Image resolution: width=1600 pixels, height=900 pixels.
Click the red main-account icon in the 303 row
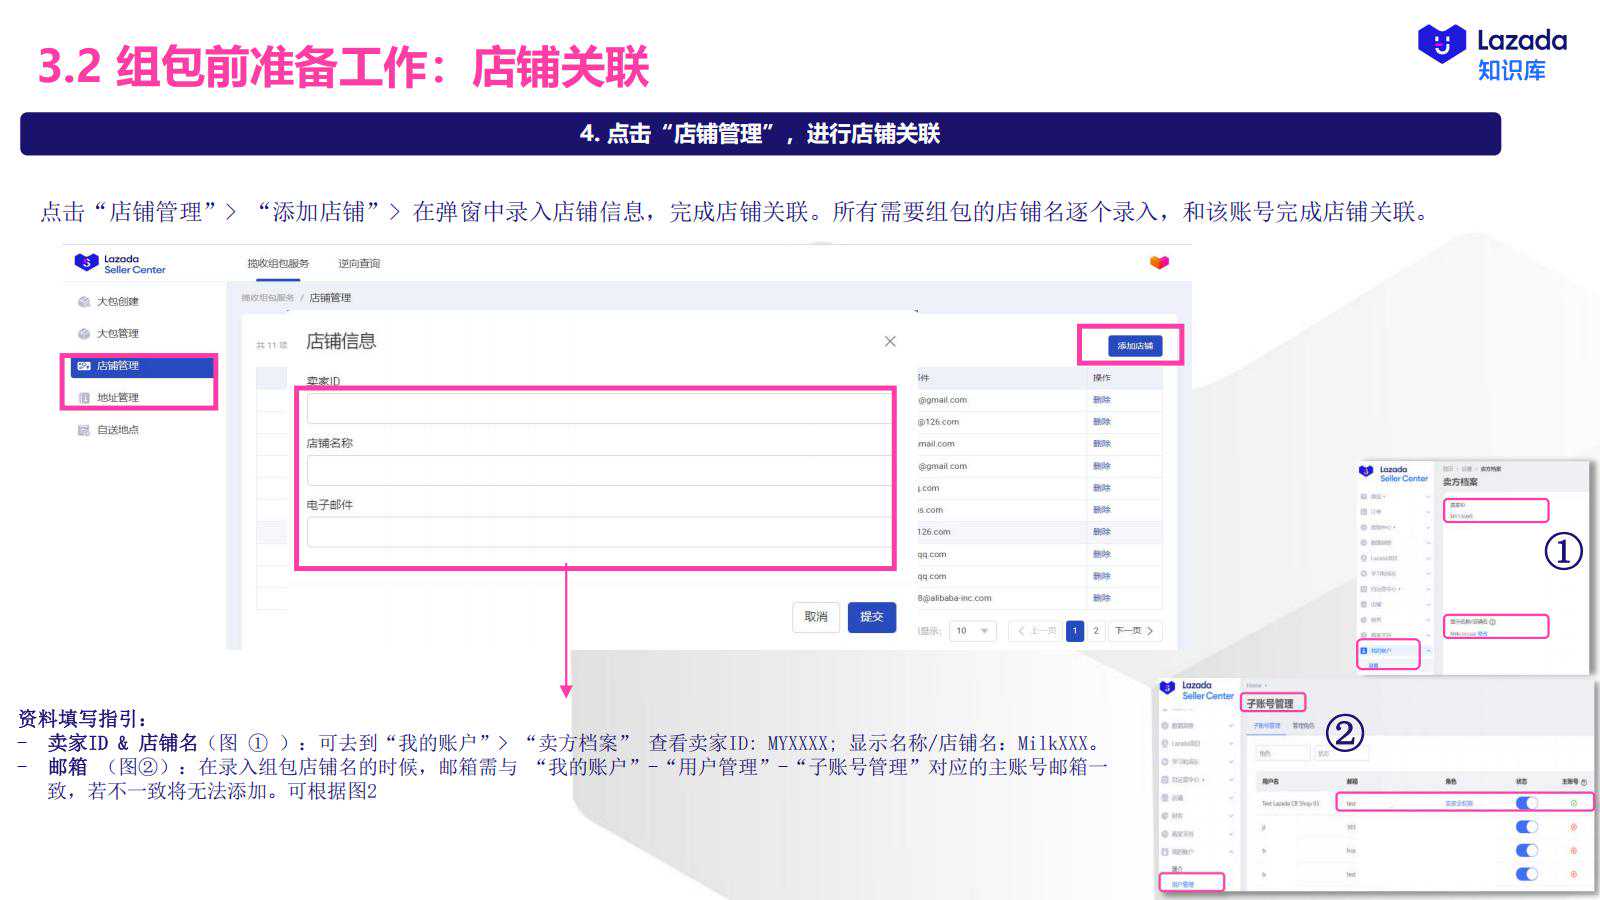pyautogui.click(x=1573, y=827)
